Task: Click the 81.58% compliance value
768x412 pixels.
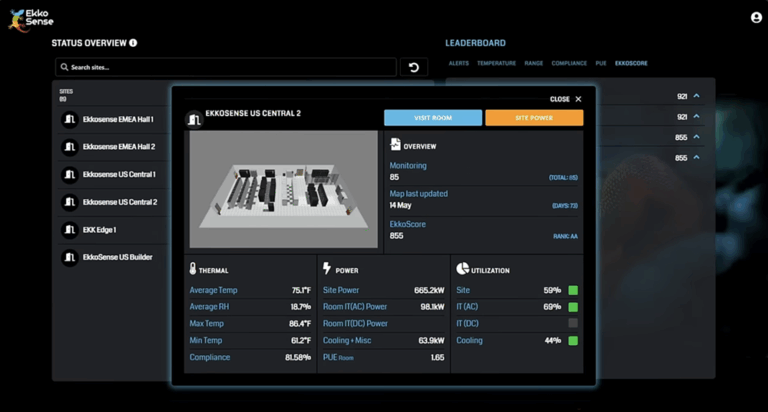Action: 298,357
